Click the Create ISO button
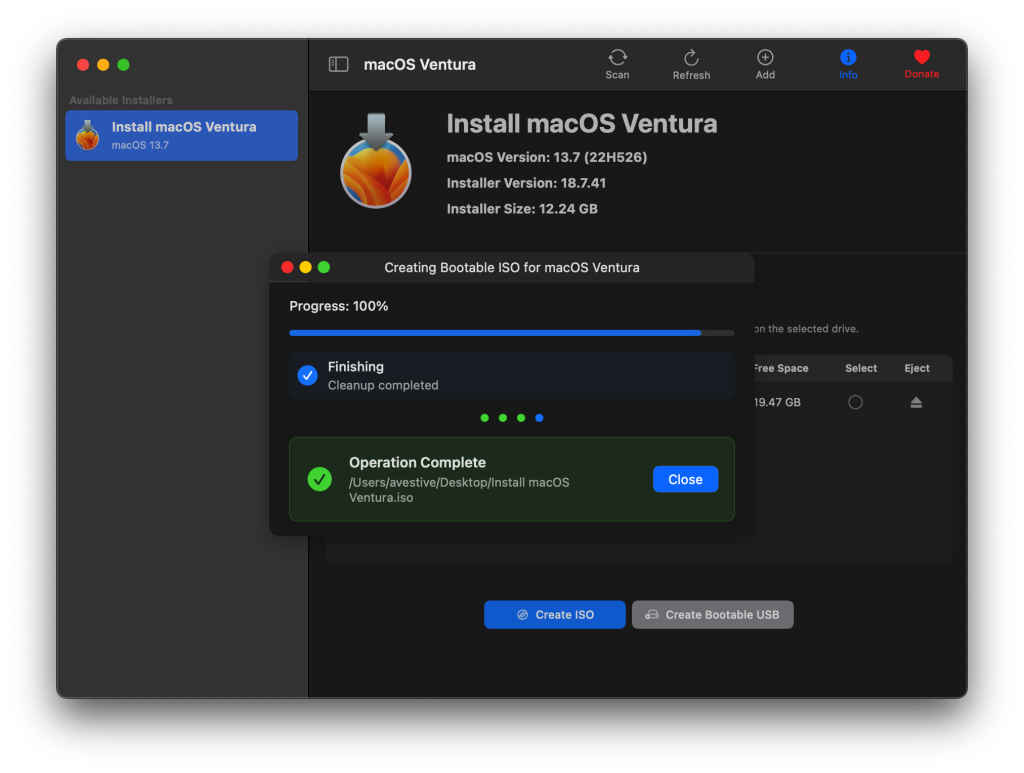 [x=554, y=614]
